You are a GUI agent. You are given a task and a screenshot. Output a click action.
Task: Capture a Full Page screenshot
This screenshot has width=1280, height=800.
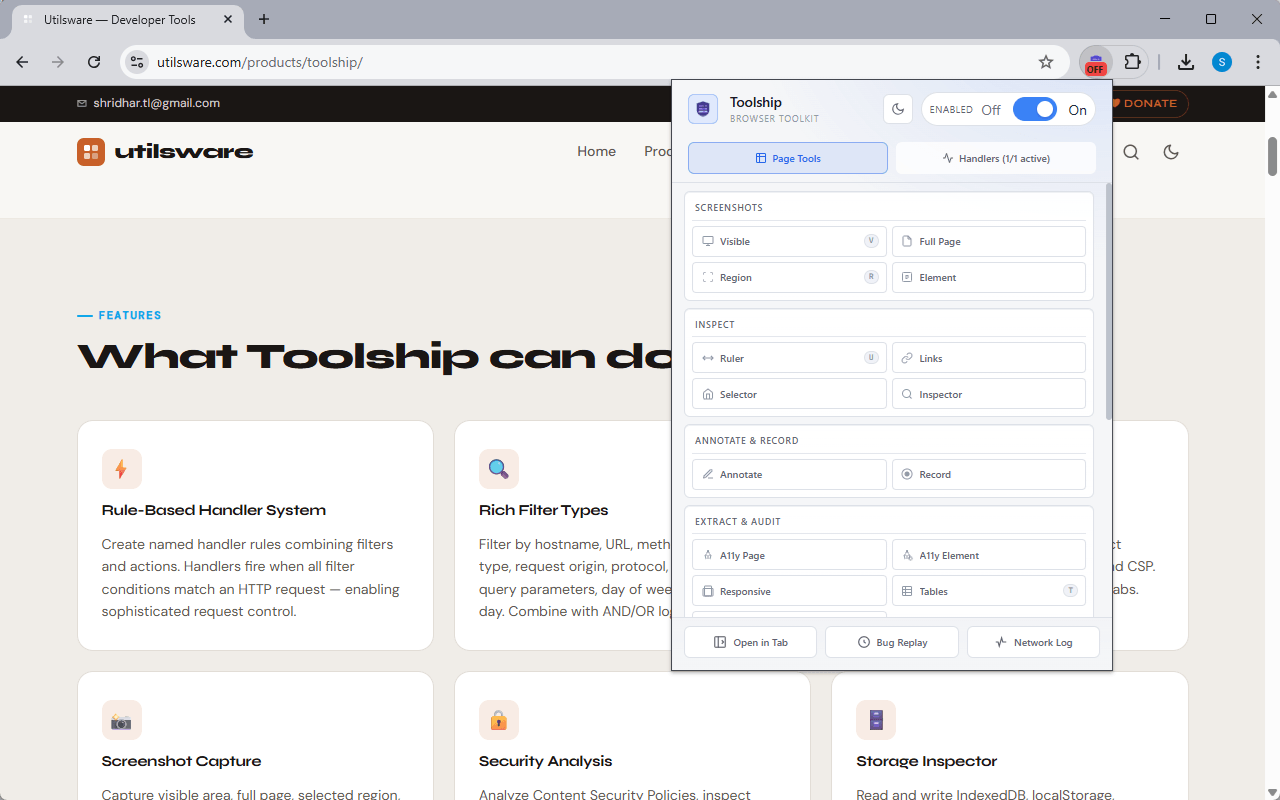pos(988,241)
